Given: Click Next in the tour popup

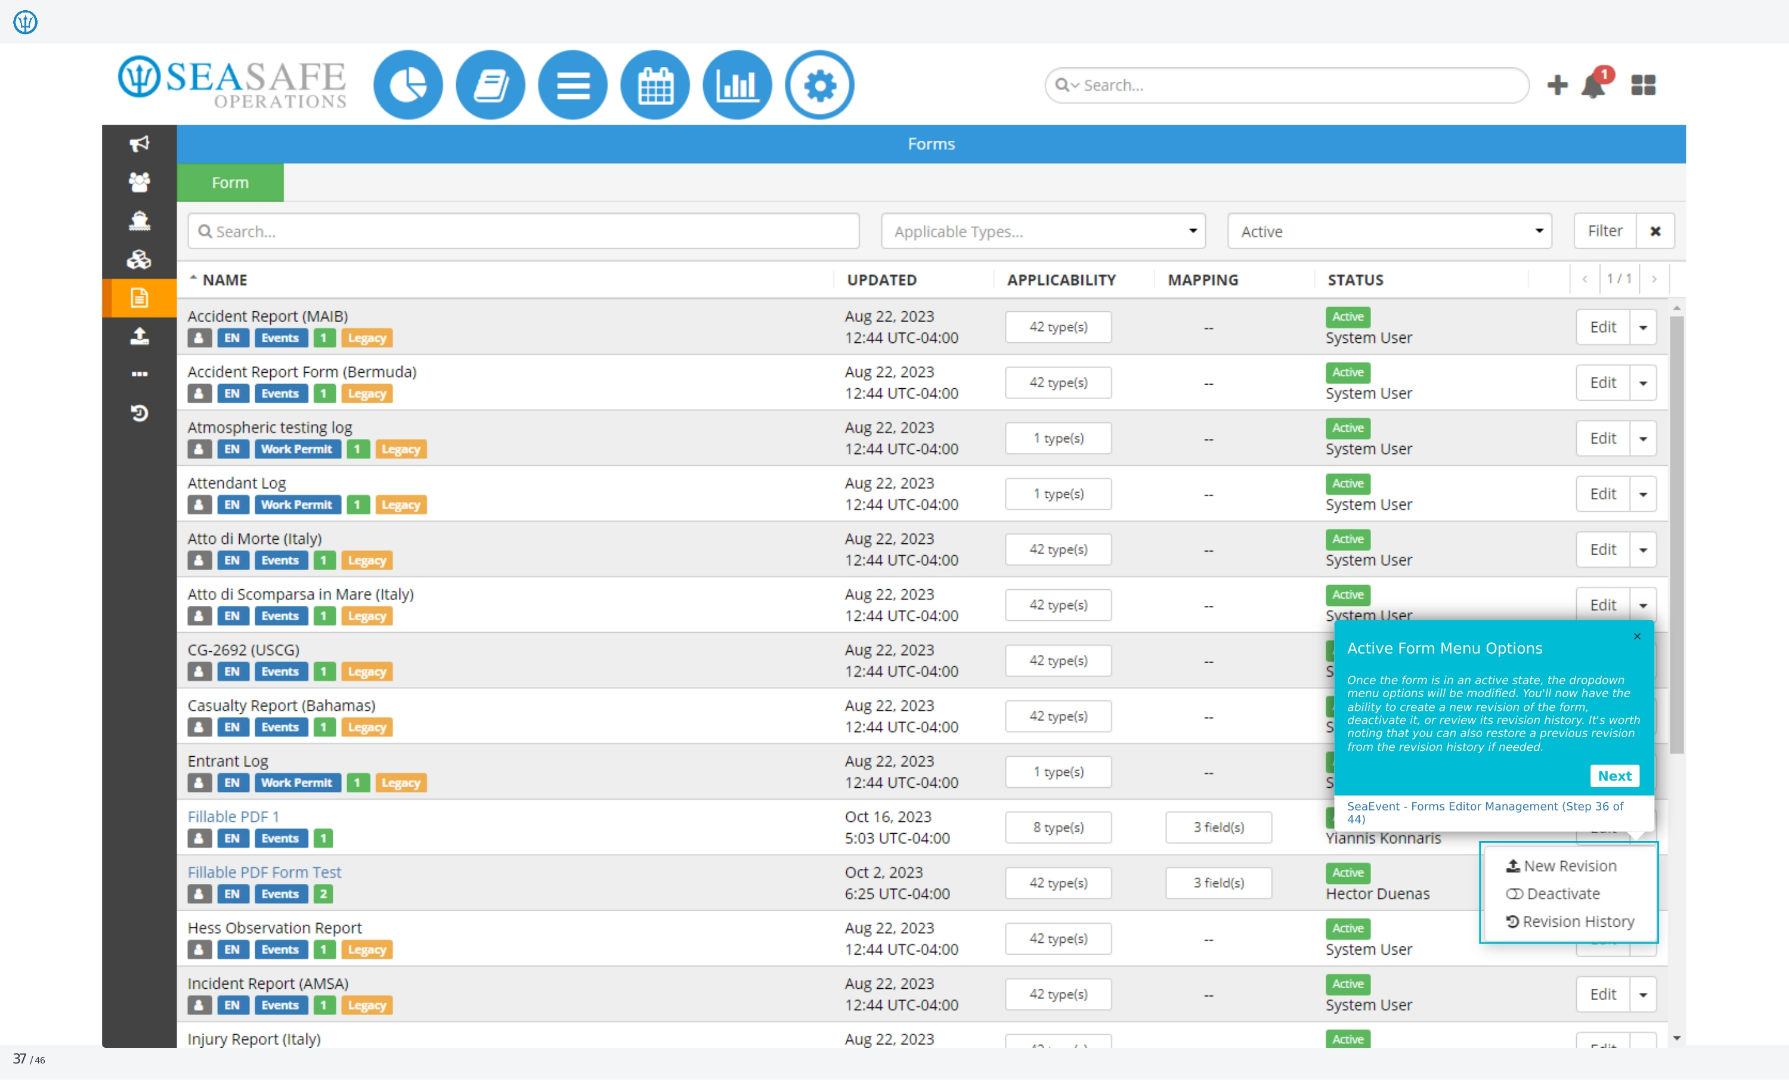Looking at the screenshot, I should pyautogui.click(x=1614, y=776).
